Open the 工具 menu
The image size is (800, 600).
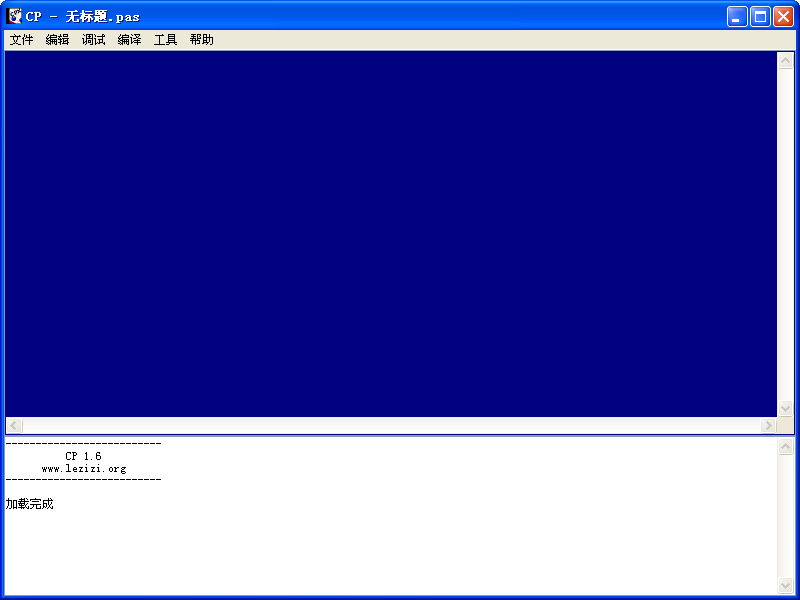[x=166, y=40]
